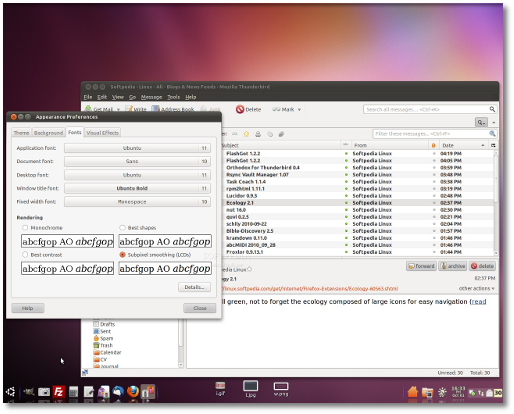
Task: Select the Ecology 2.1 message row
Action: click(x=358, y=203)
